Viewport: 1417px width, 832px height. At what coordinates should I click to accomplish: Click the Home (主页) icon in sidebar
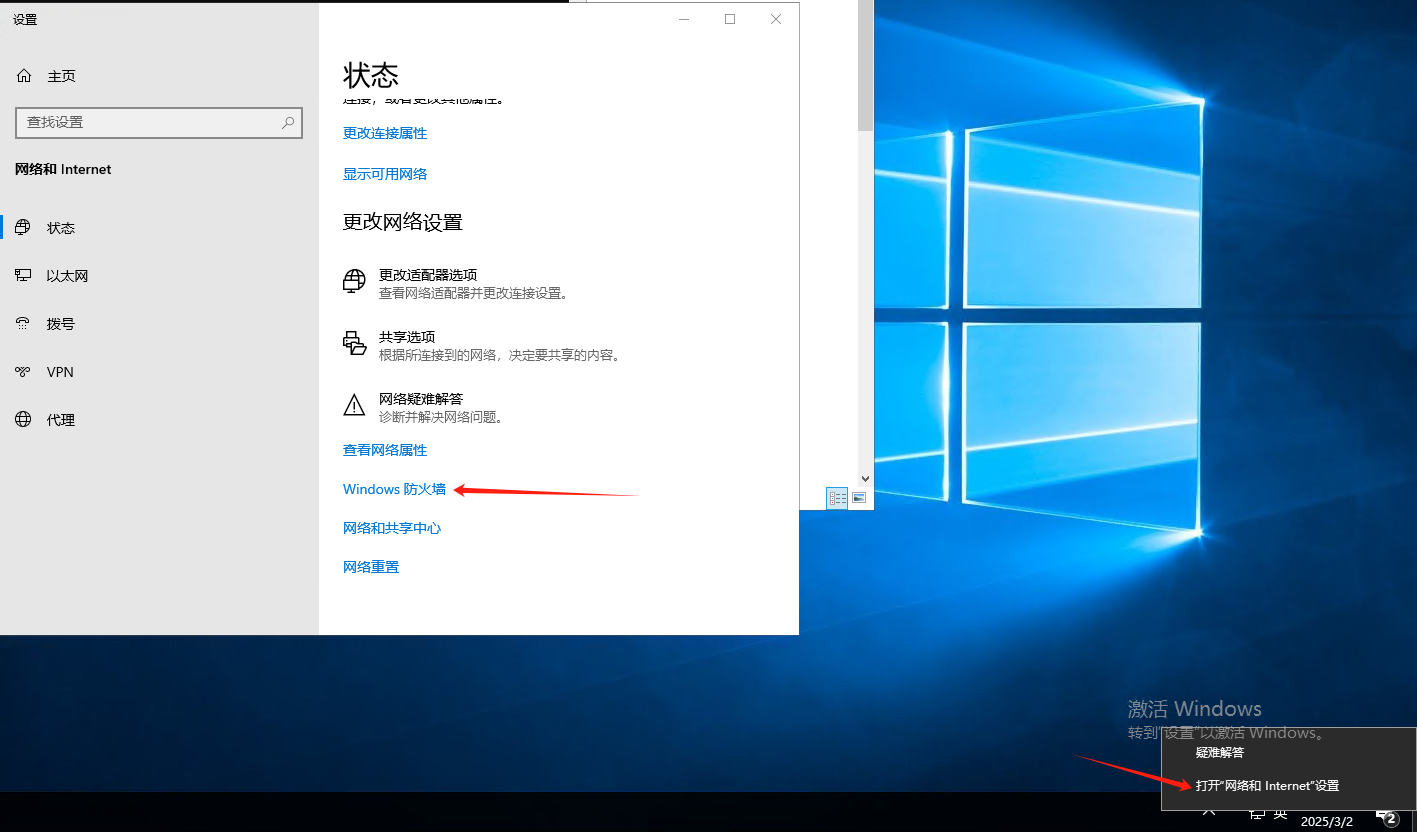24,76
